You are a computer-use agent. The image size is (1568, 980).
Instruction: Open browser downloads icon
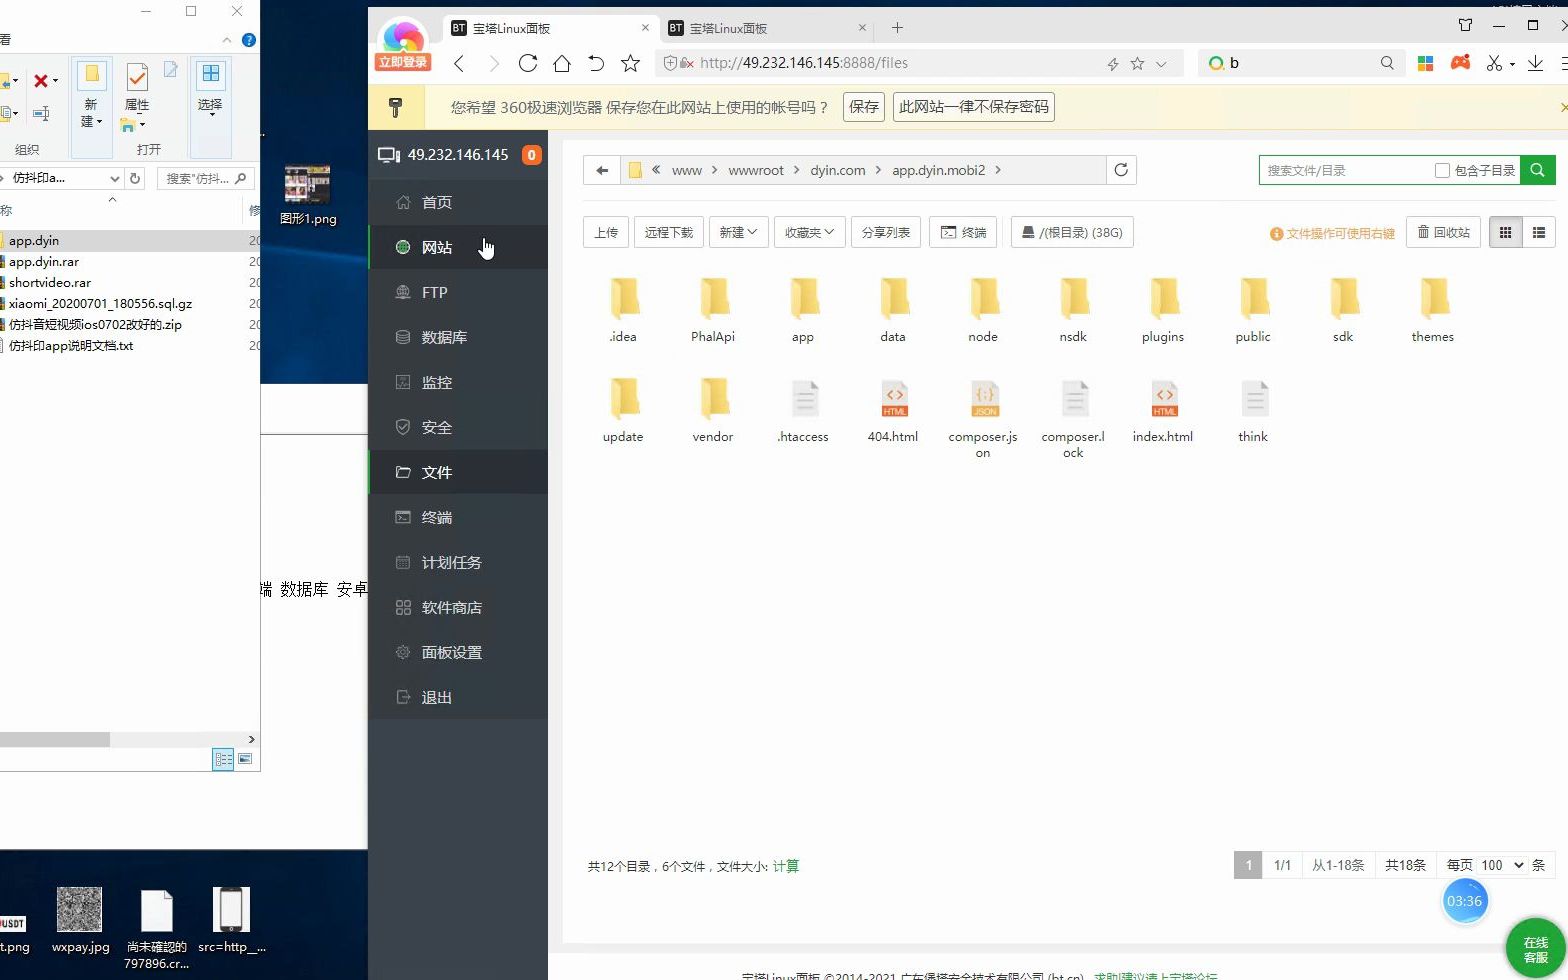pyautogui.click(x=1535, y=63)
